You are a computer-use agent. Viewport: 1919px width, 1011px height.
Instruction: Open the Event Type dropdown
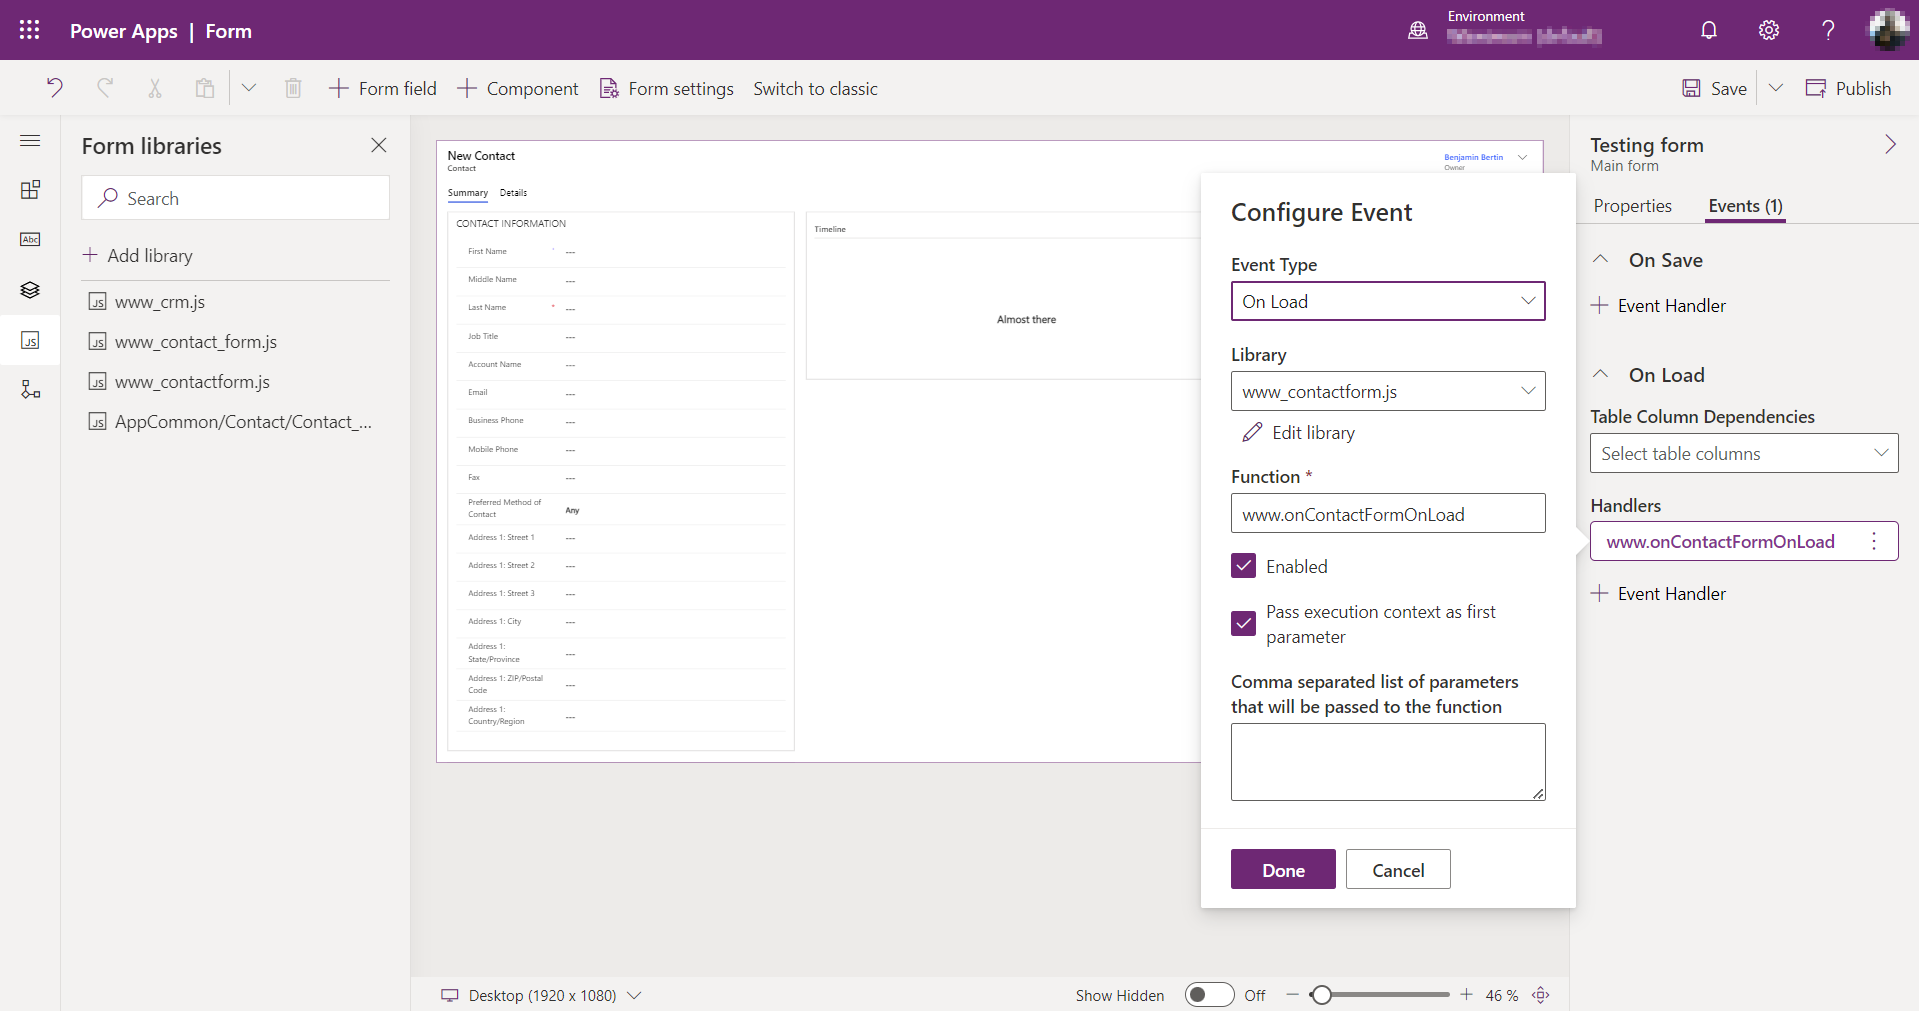[x=1387, y=301]
